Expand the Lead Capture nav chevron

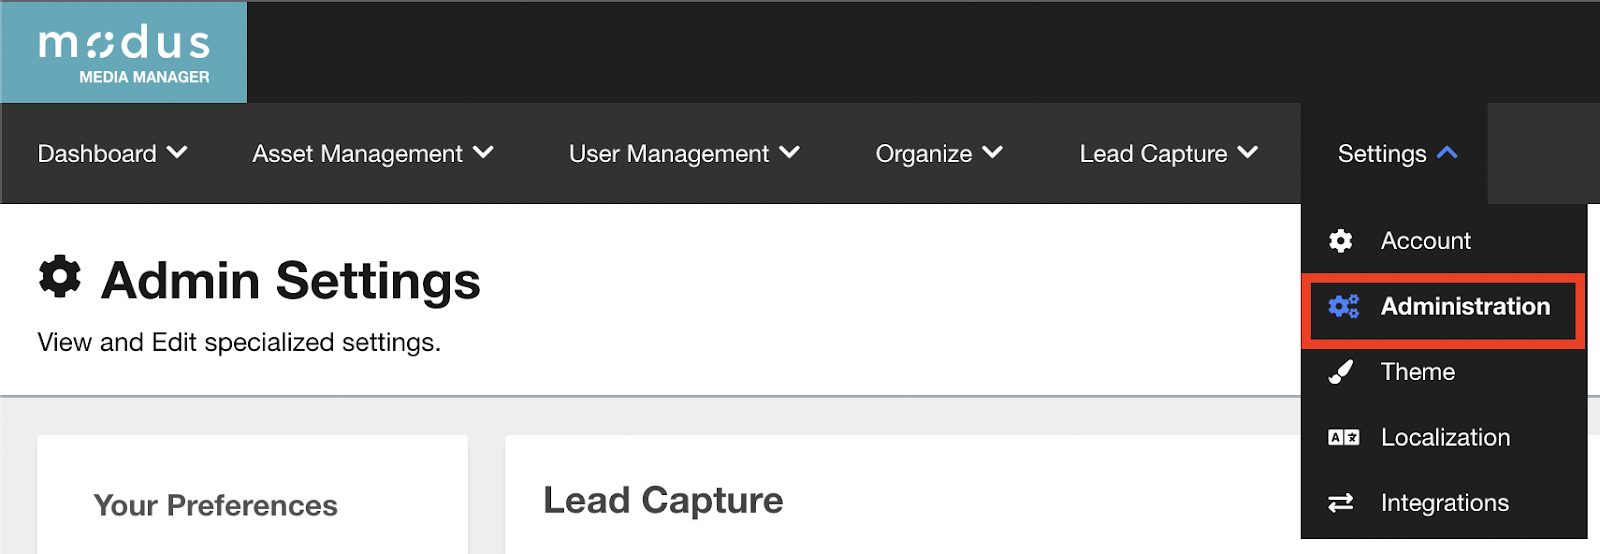coord(1247,153)
